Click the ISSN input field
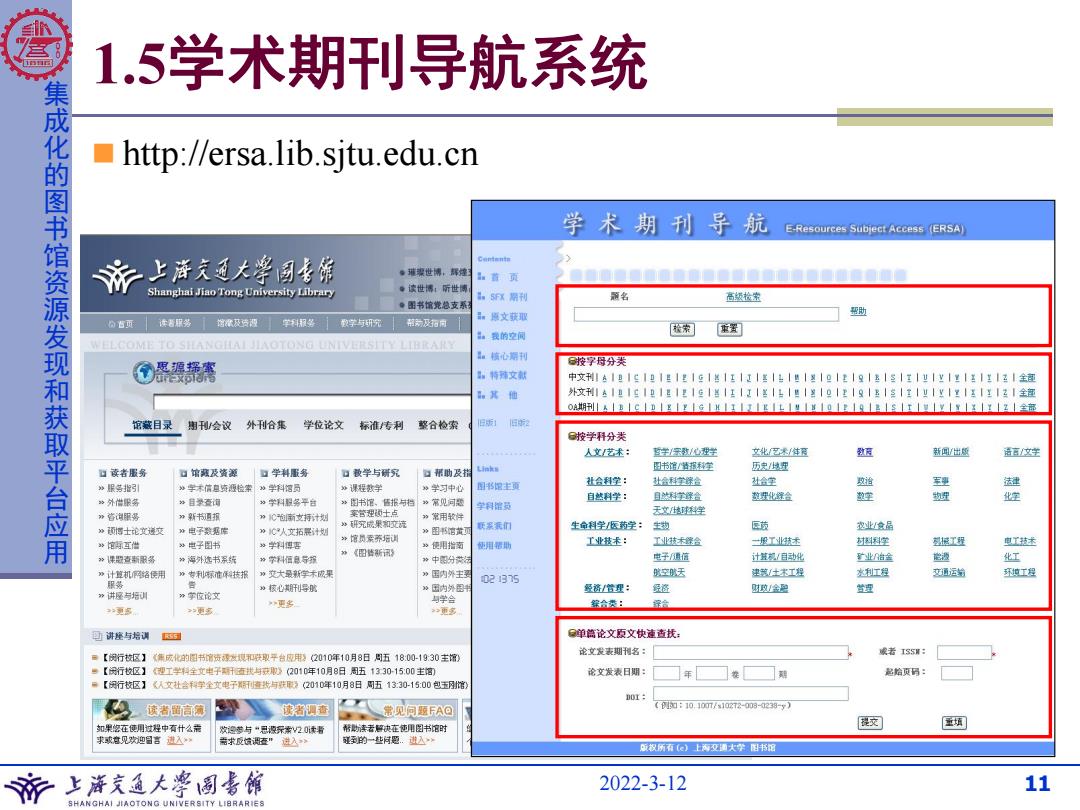1080x810 pixels. pos(964,652)
